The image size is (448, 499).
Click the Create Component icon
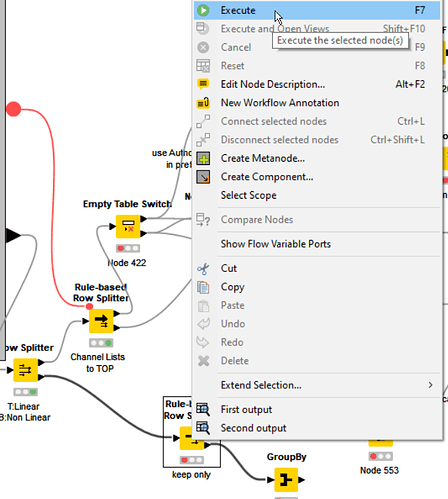(x=203, y=177)
